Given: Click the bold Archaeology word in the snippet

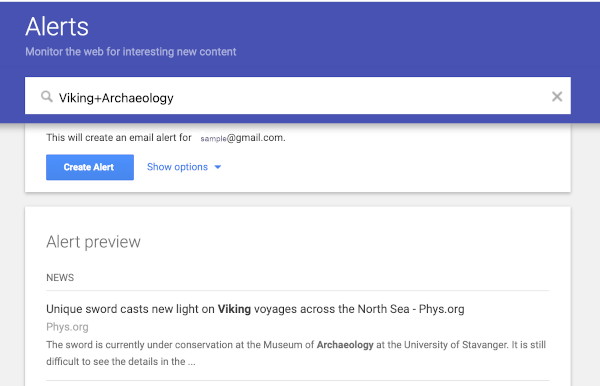Looking at the screenshot, I should [x=345, y=345].
